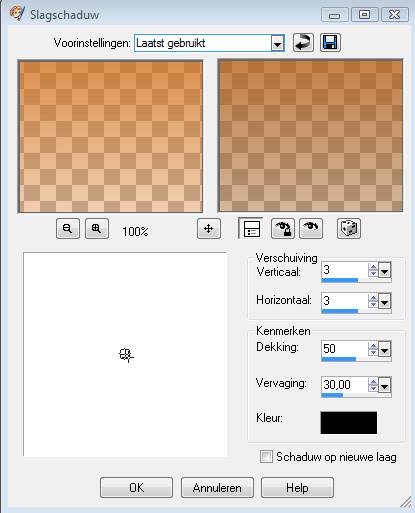Click the reset to default arrow icon
The height and width of the screenshot is (513, 415).
point(303,43)
